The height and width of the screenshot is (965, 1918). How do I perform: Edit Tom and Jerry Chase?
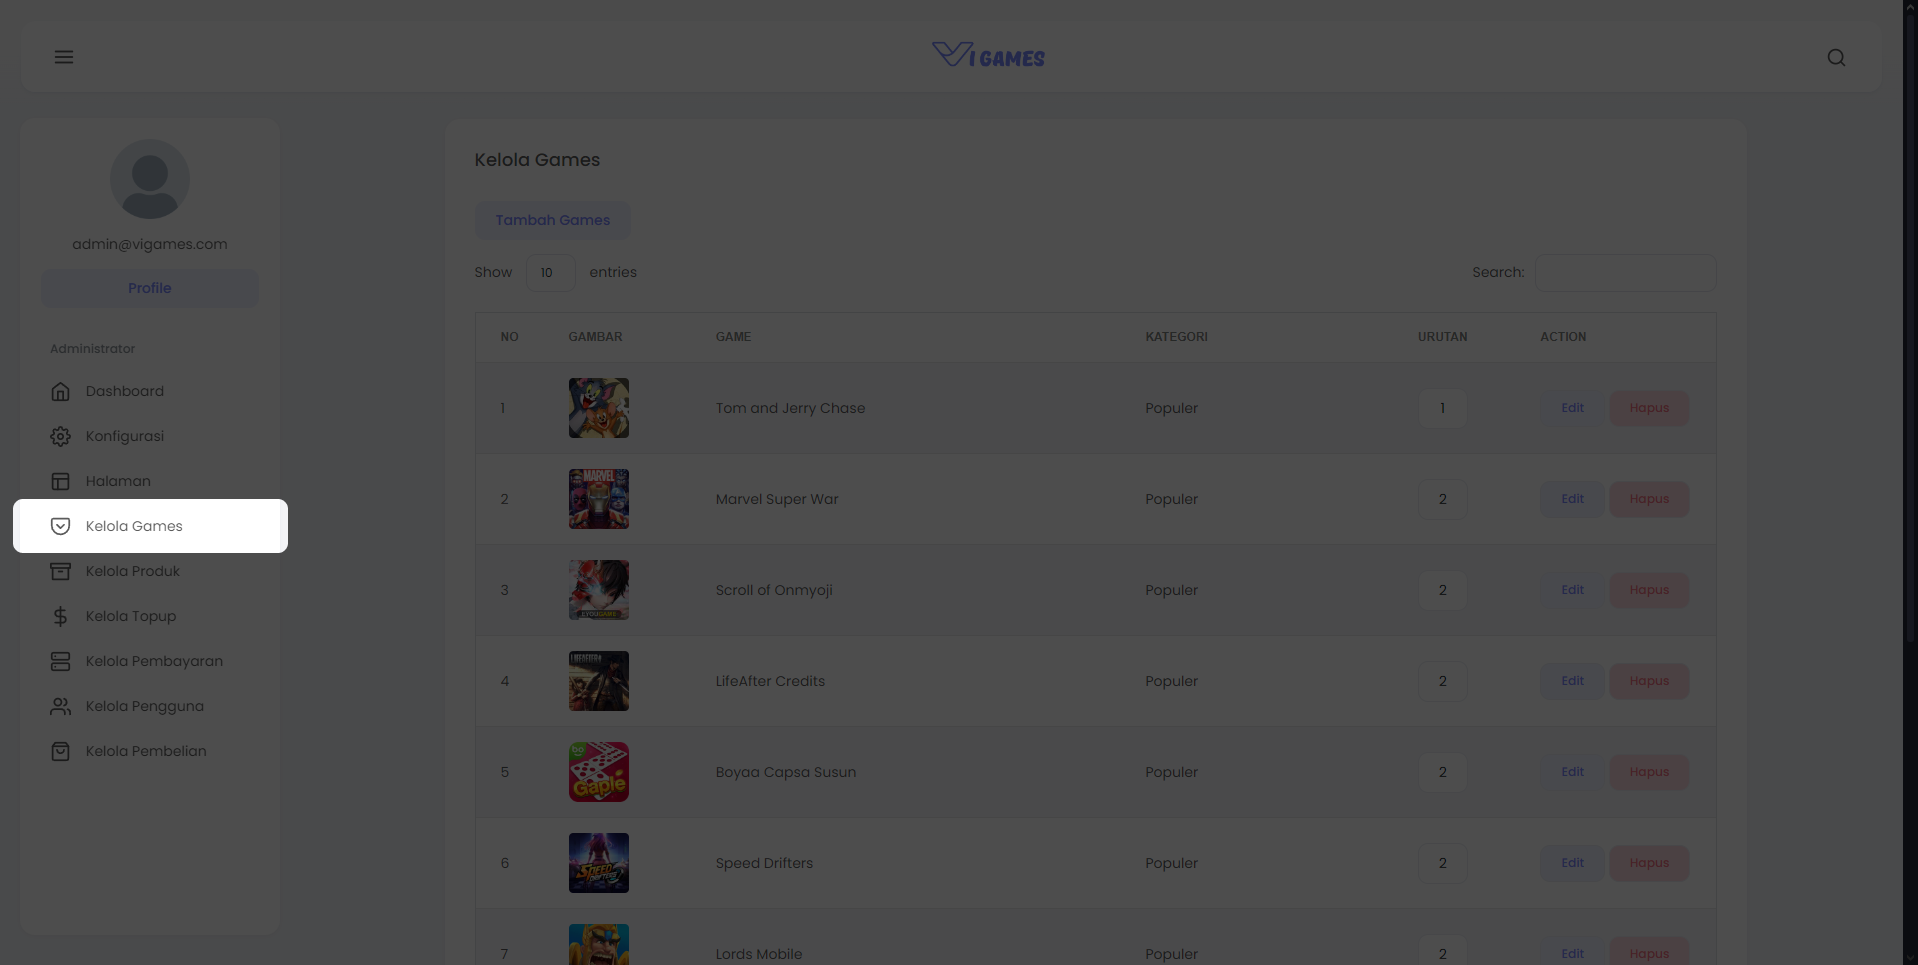coord(1572,408)
